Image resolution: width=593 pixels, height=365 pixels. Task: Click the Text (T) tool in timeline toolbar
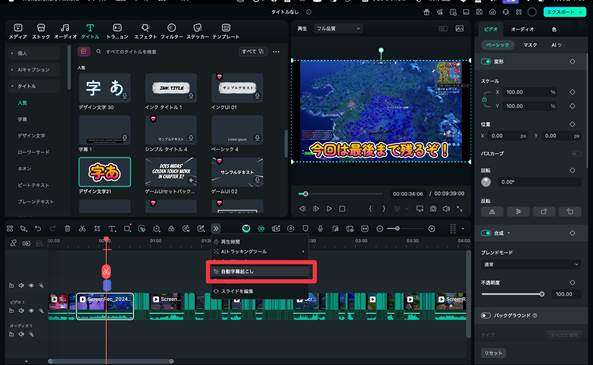point(112,228)
